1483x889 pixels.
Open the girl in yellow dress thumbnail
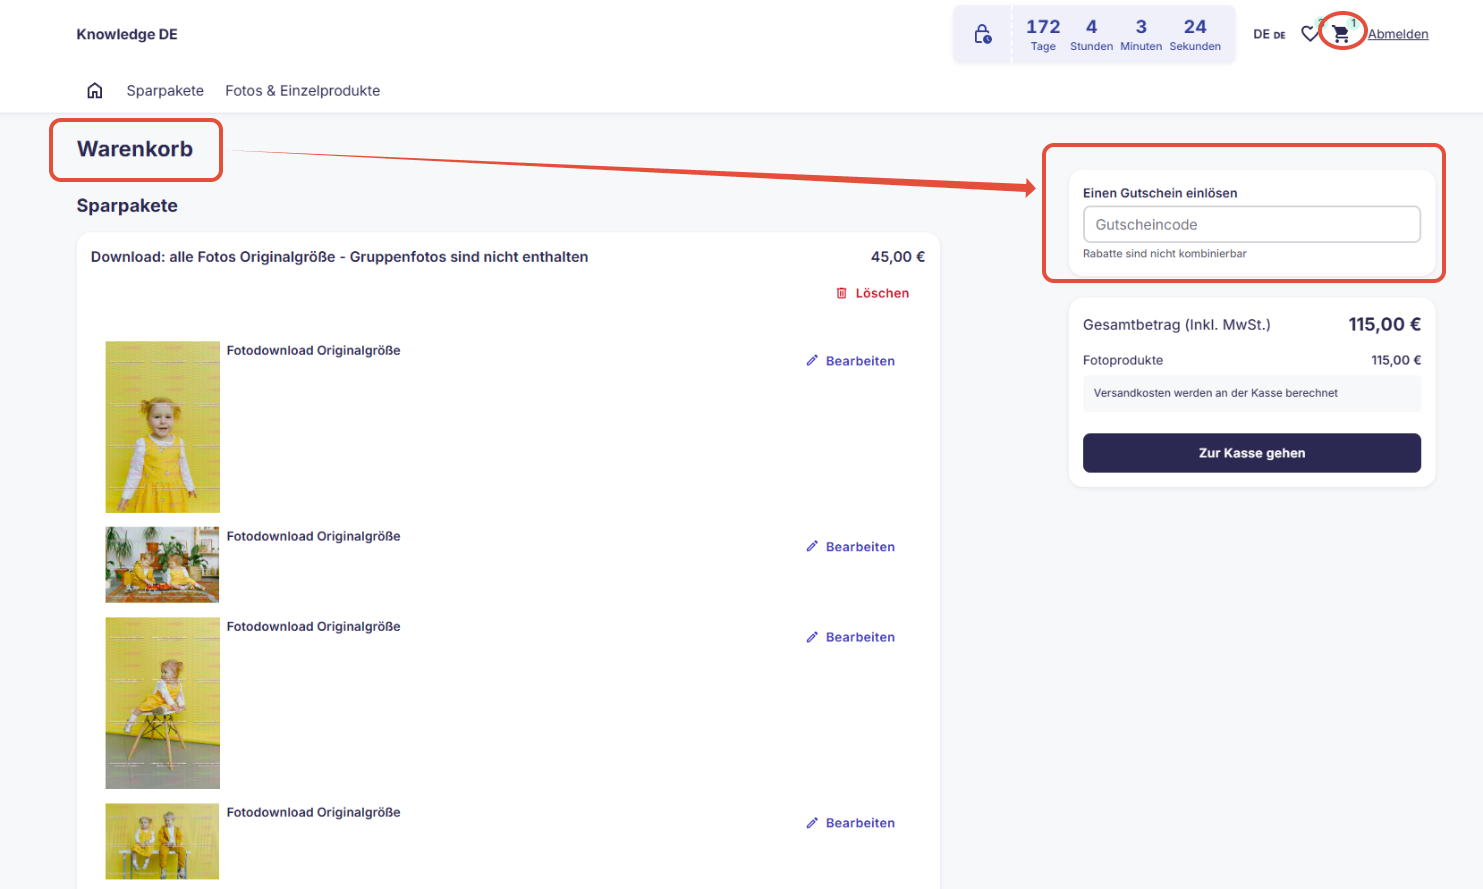pyautogui.click(x=163, y=427)
